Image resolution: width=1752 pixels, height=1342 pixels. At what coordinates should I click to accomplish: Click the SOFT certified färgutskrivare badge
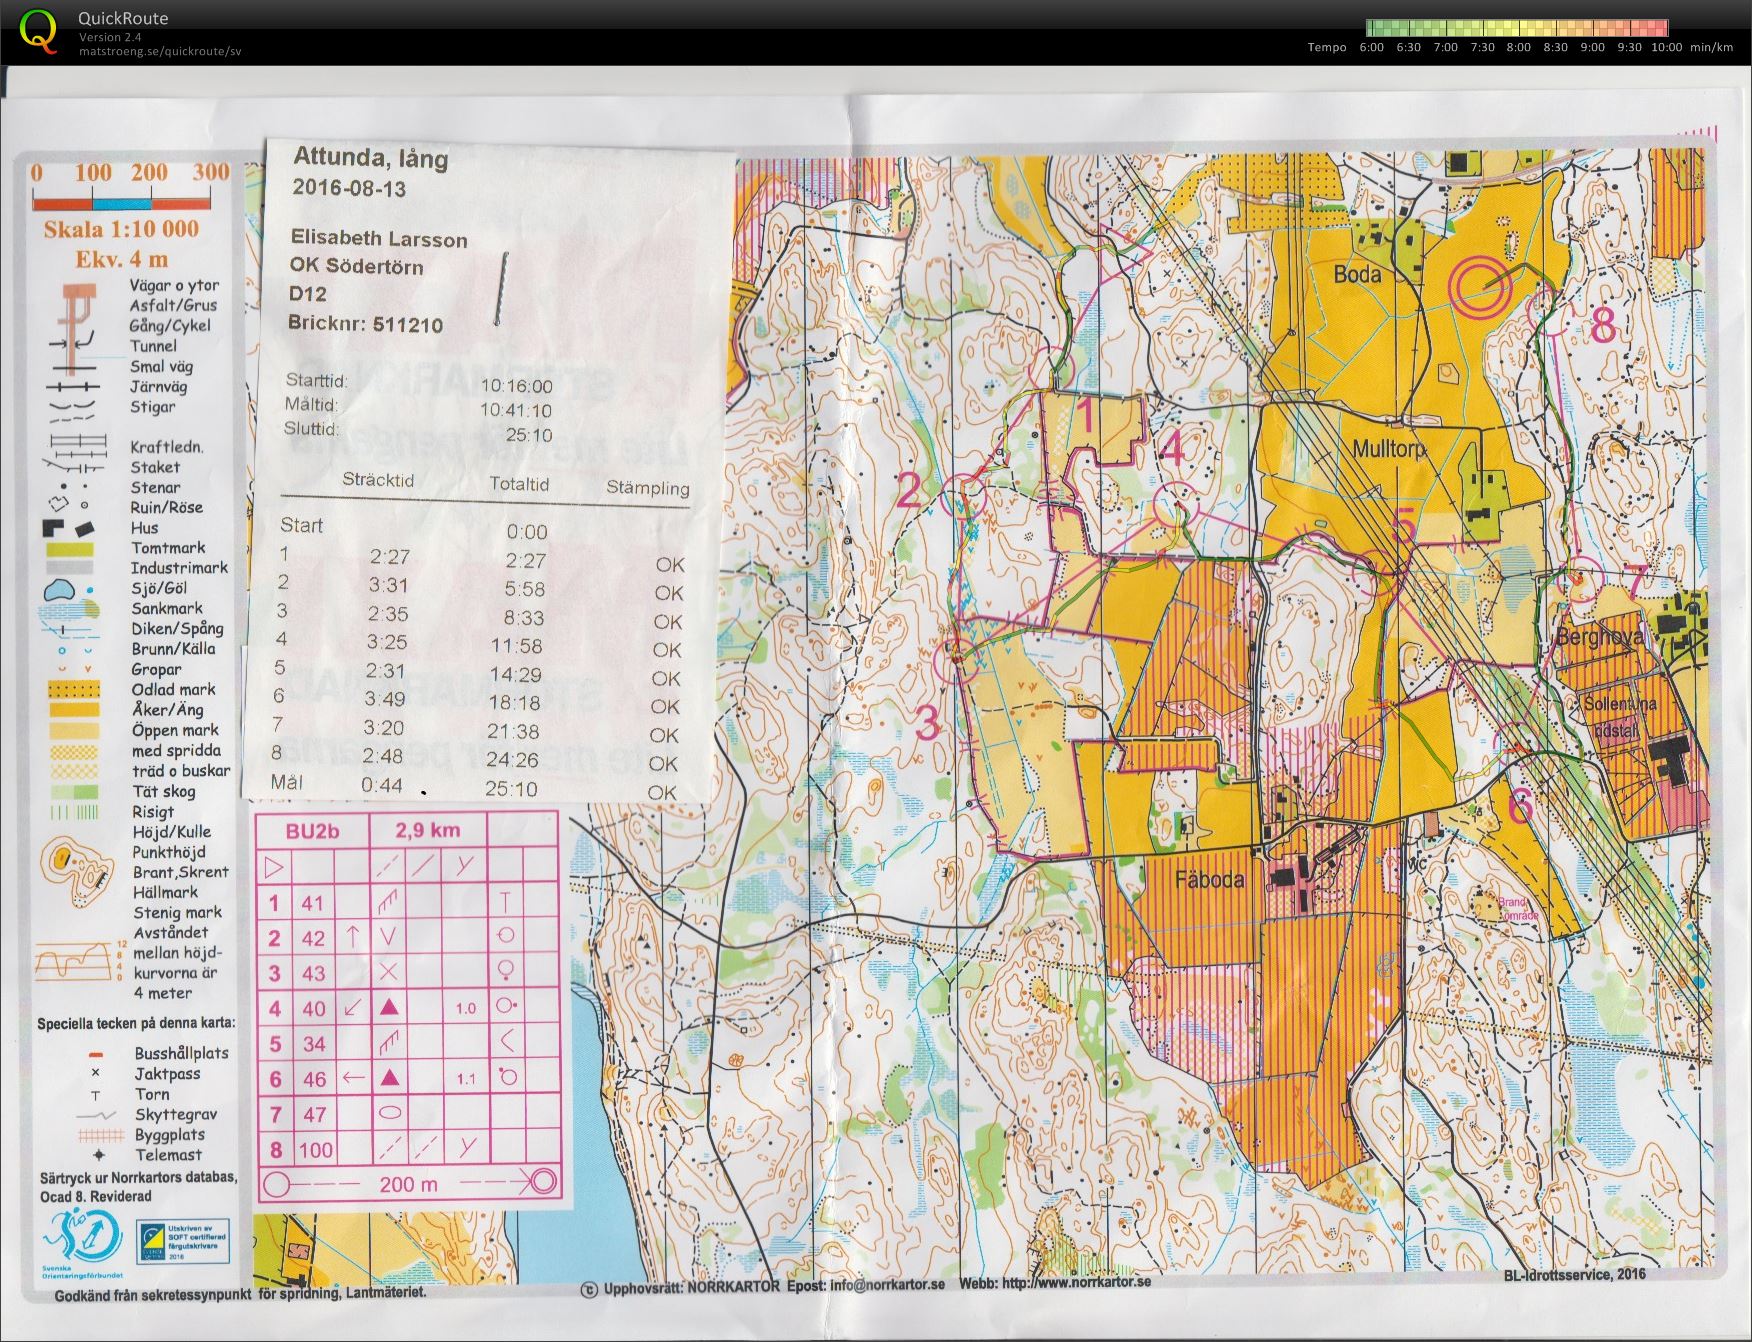point(183,1243)
